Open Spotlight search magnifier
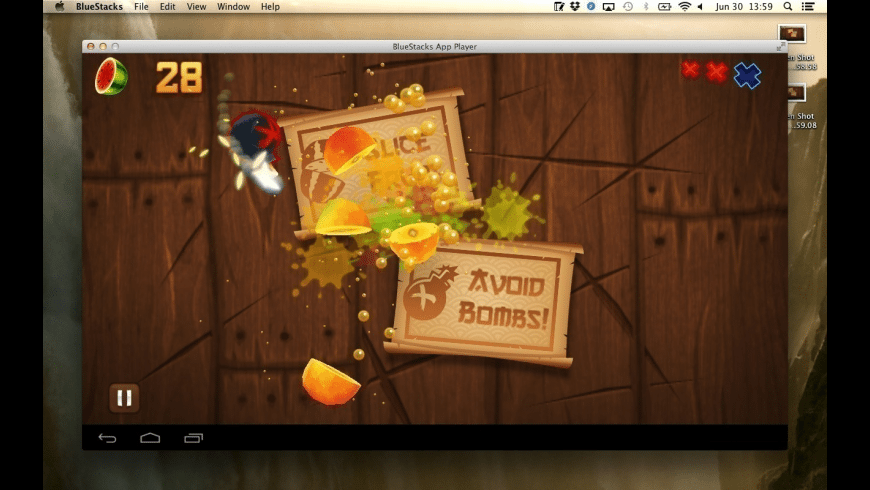The height and width of the screenshot is (490, 870). (788, 7)
